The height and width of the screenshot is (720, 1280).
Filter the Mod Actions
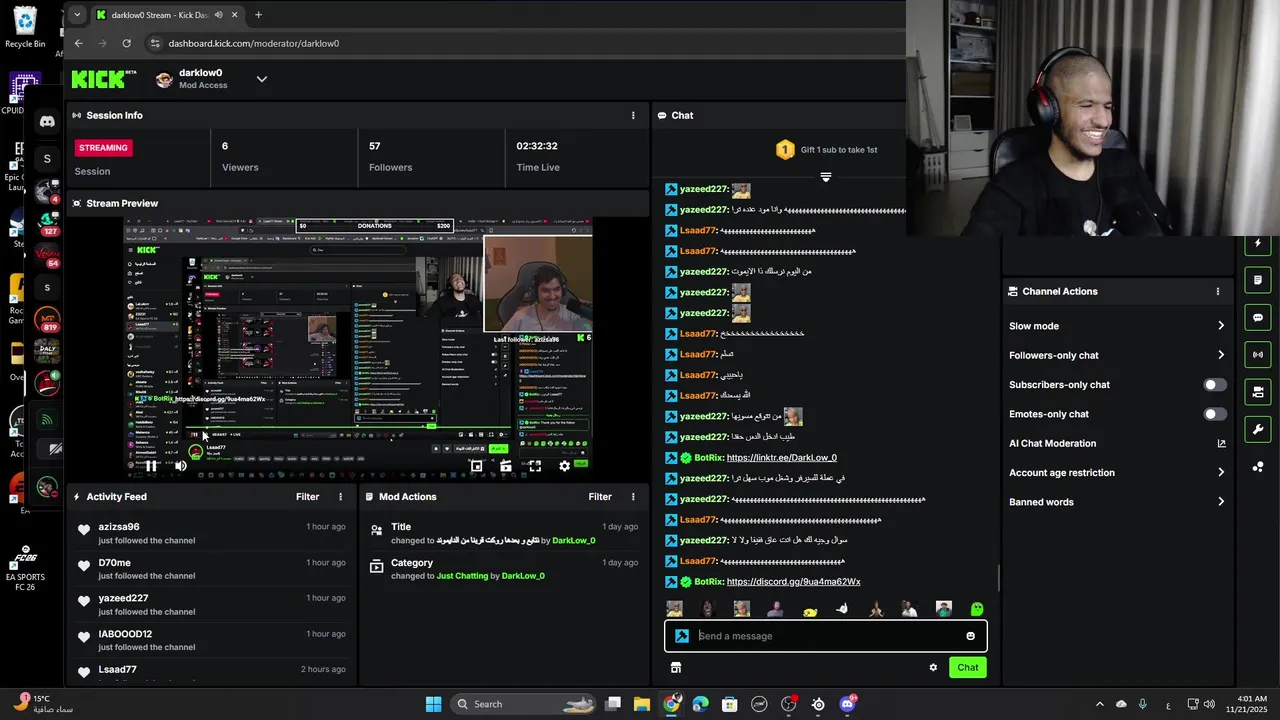click(600, 497)
